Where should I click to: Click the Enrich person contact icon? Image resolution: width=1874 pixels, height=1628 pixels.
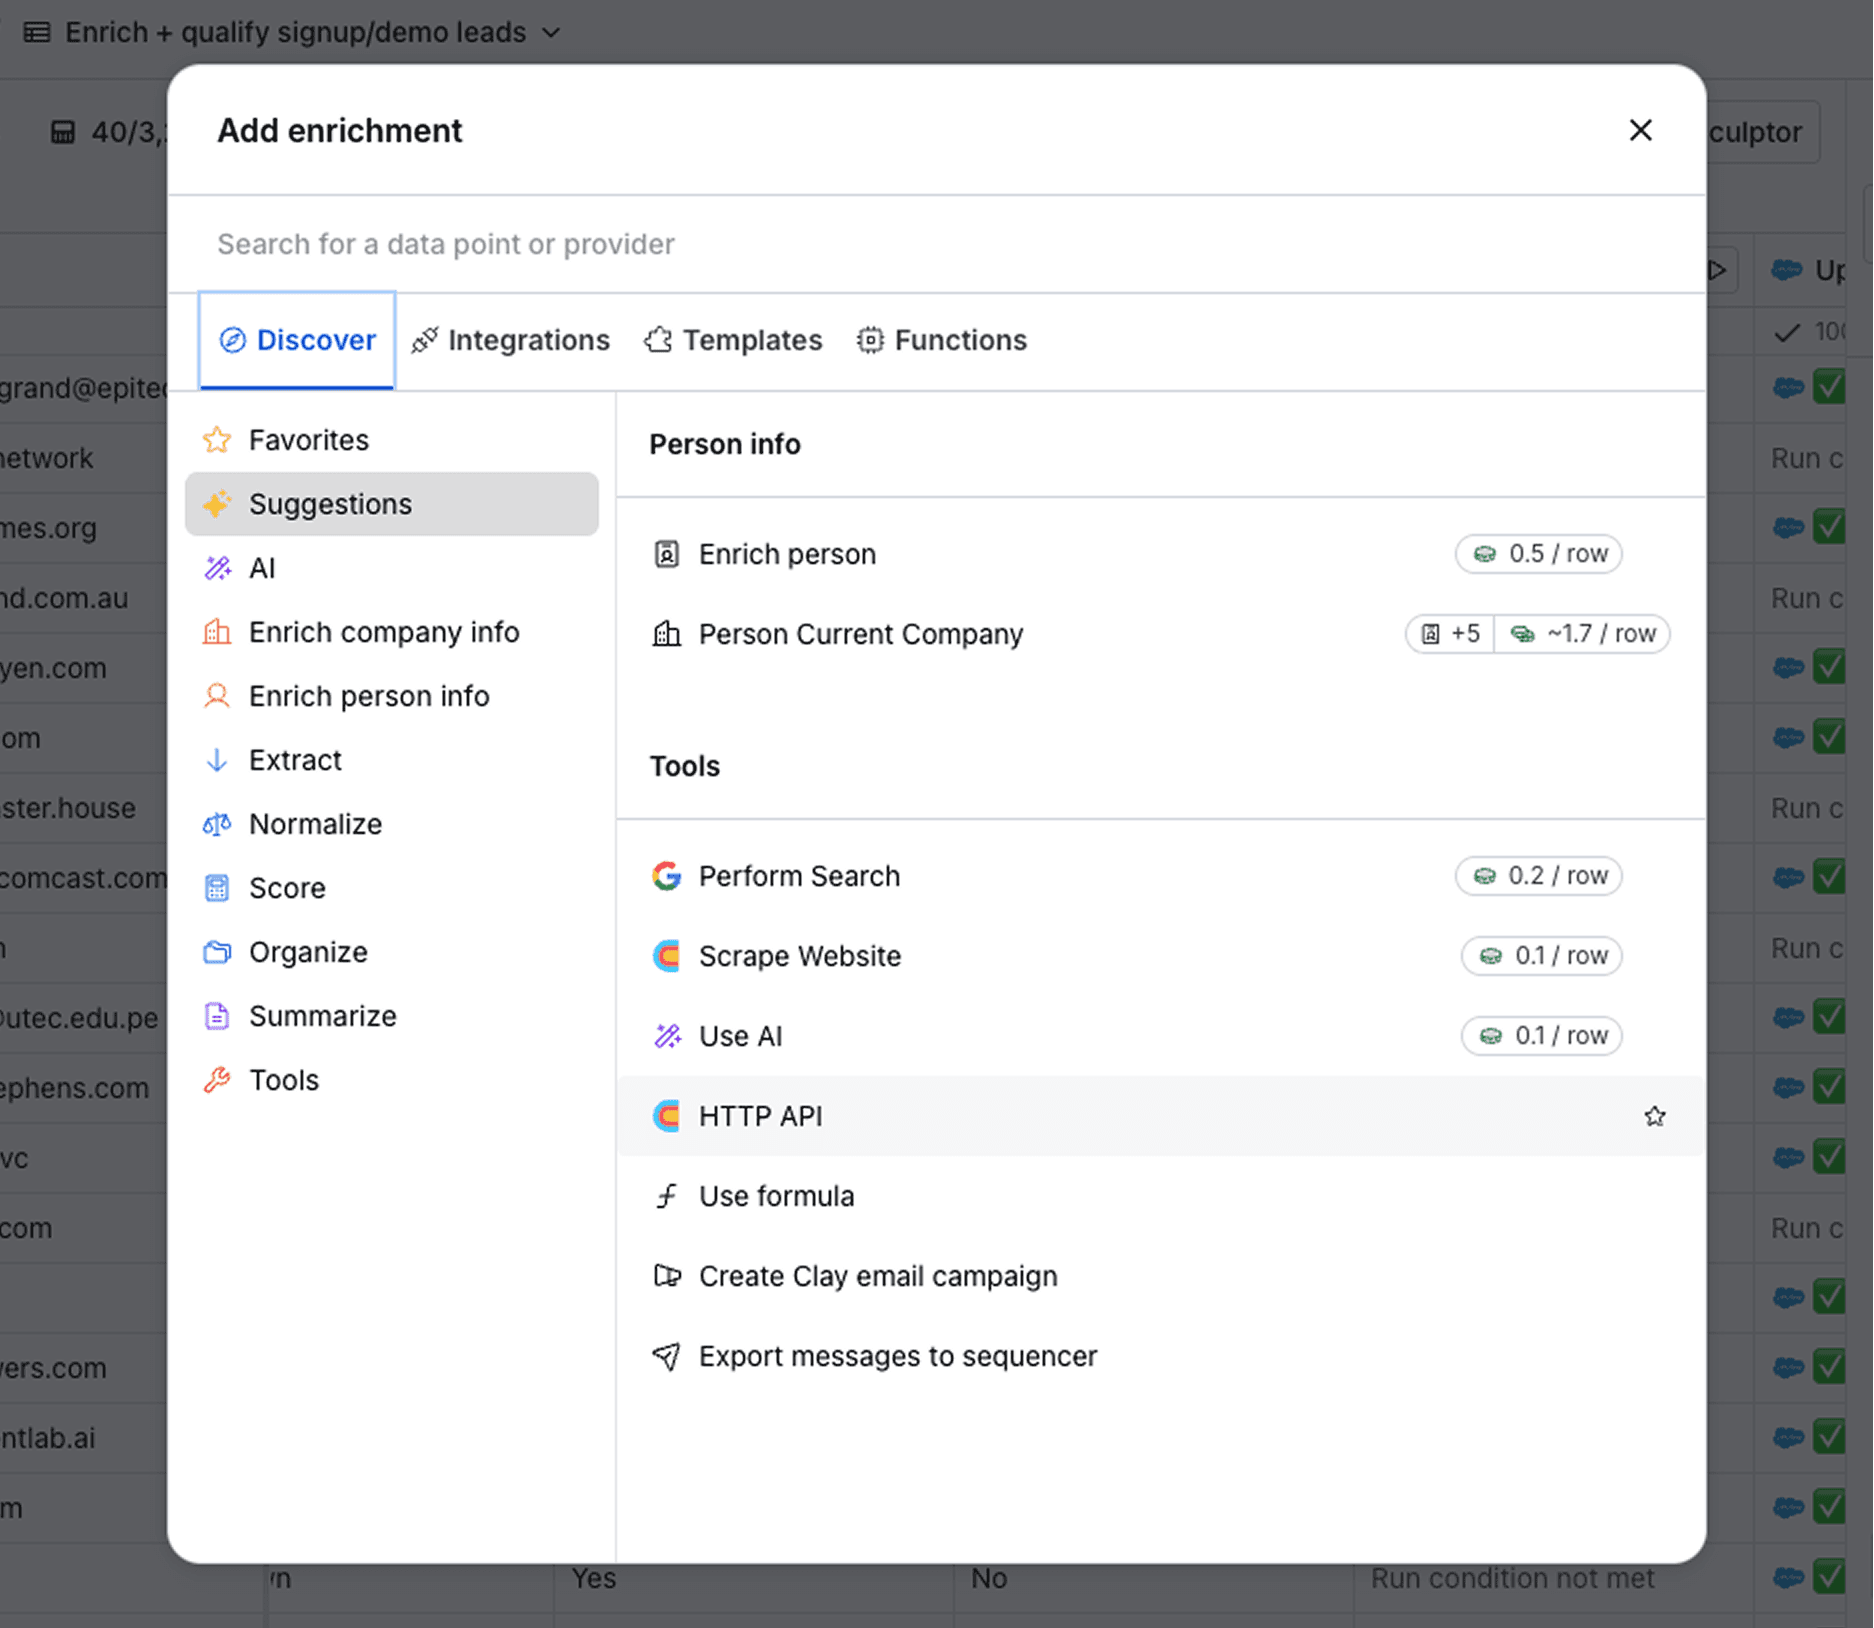[667, 554]
